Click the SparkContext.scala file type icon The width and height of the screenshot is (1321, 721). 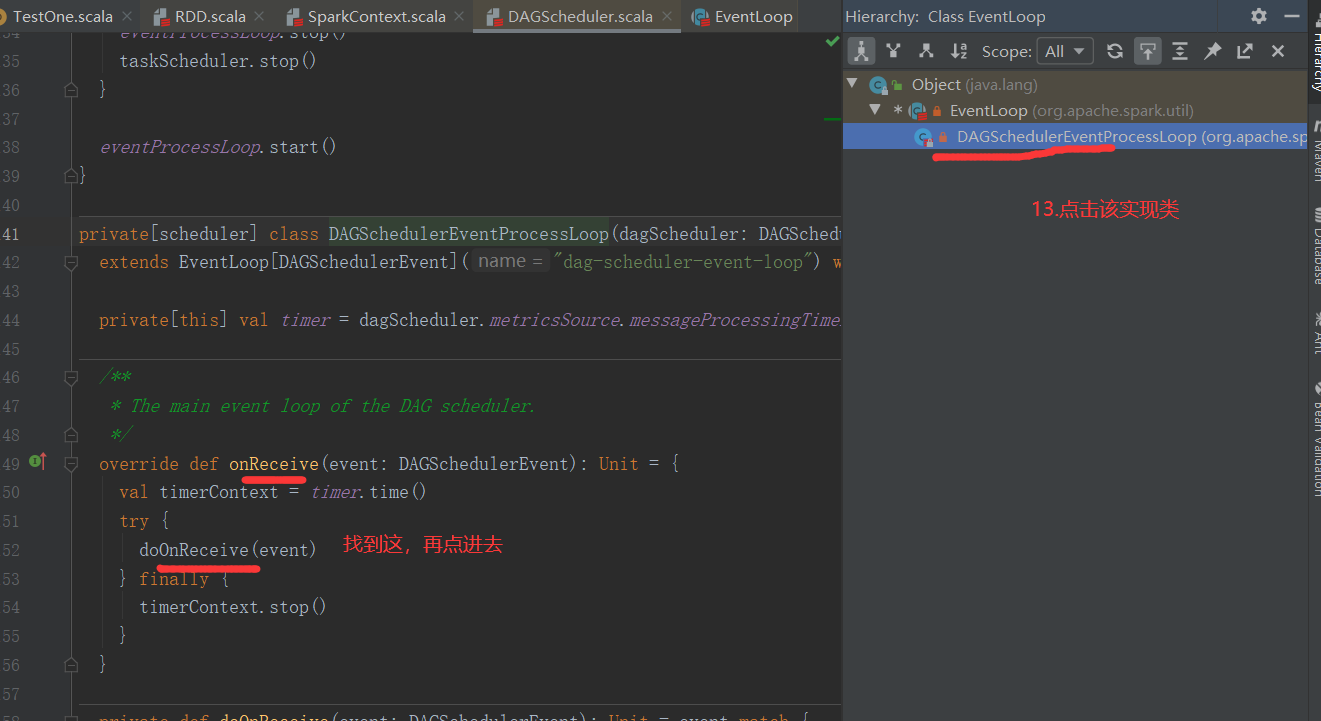[x=293, y=17]
